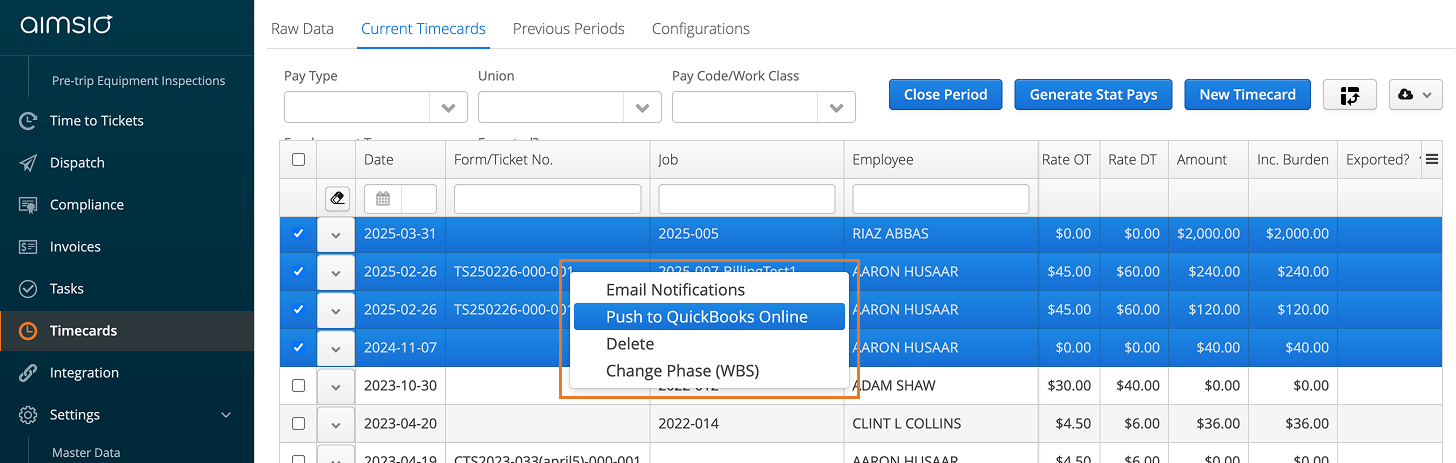Choose Delete from the context menu
This screenshot has height=463, width=1456.
(709, 344)
